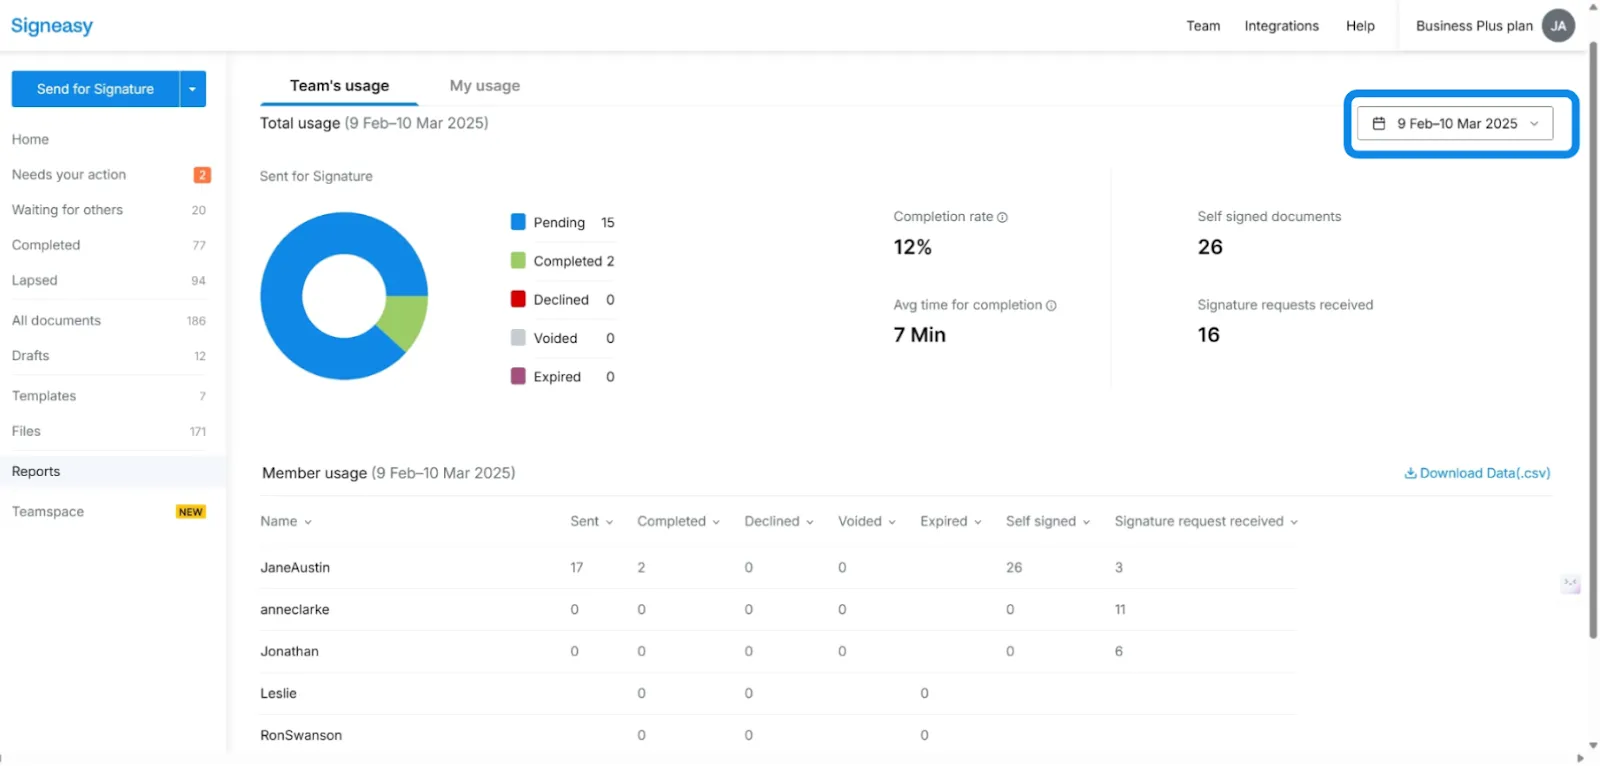
Task: Click the red Declined legend swatch
Action: 518,299
